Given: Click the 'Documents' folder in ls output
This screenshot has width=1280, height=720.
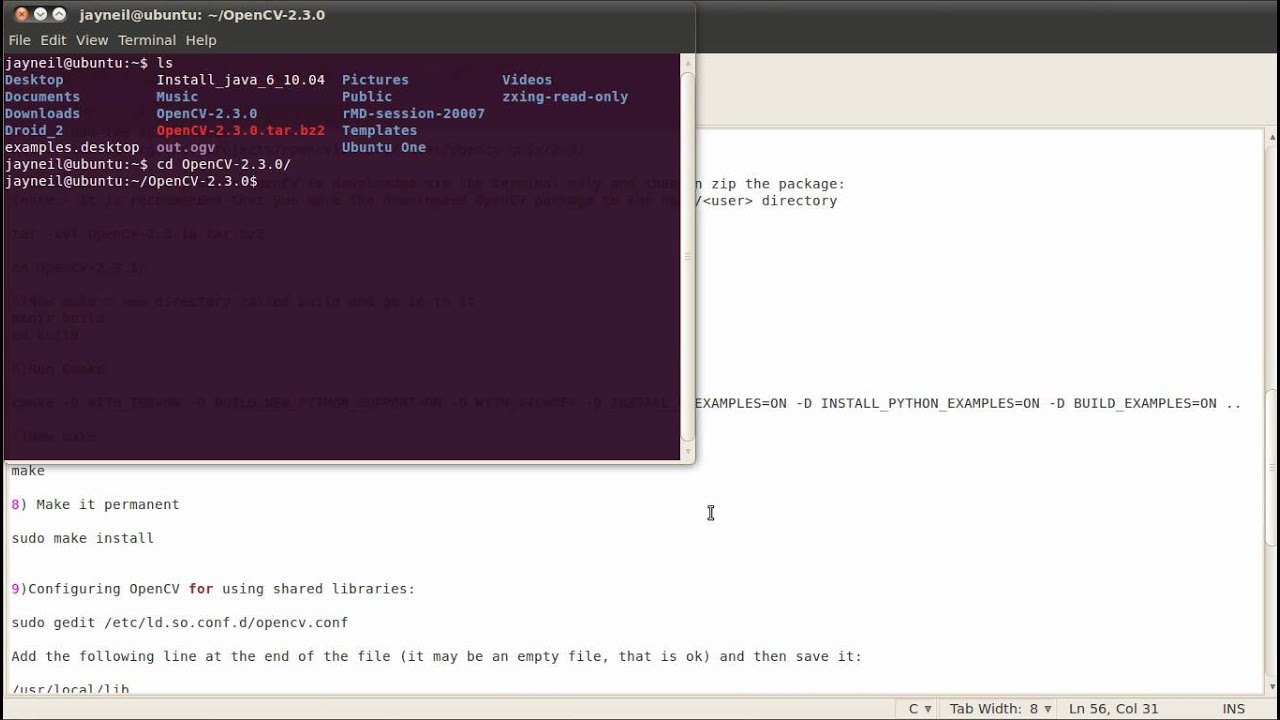Looking at the screenshot, I should click(x=42, y=97).
